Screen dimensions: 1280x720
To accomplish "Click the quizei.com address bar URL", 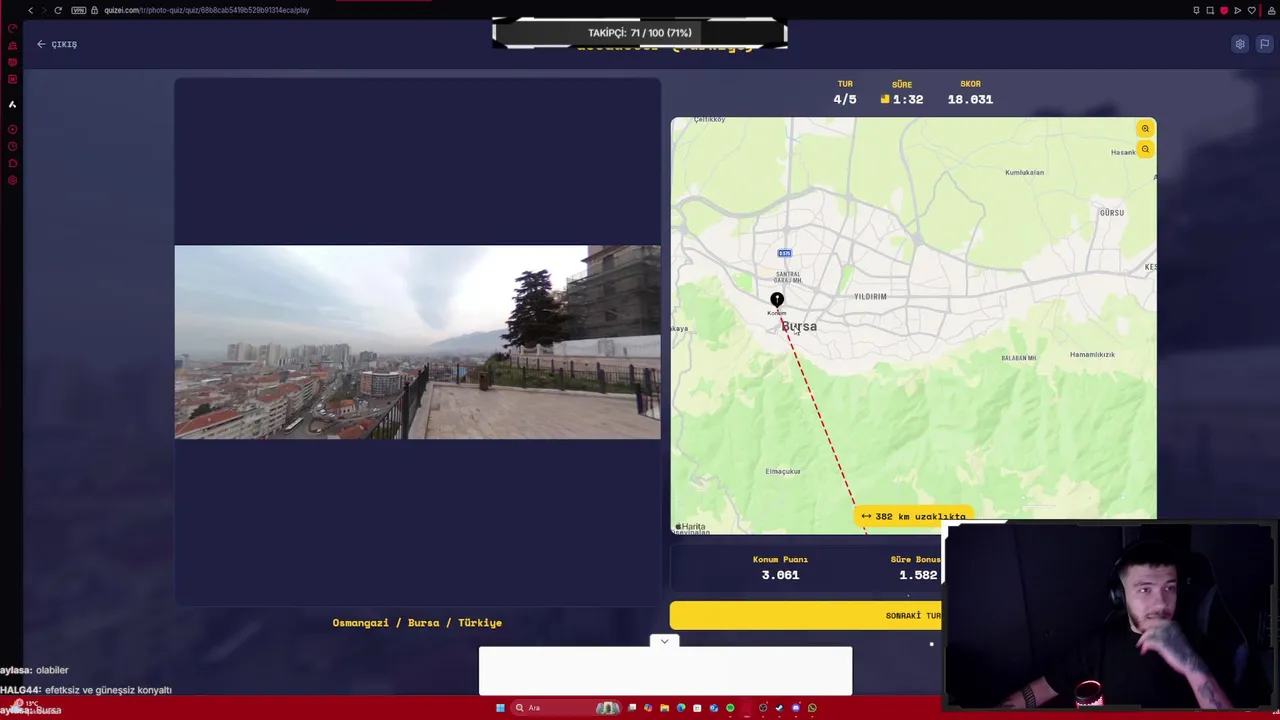I will click(x=206, y=10).
